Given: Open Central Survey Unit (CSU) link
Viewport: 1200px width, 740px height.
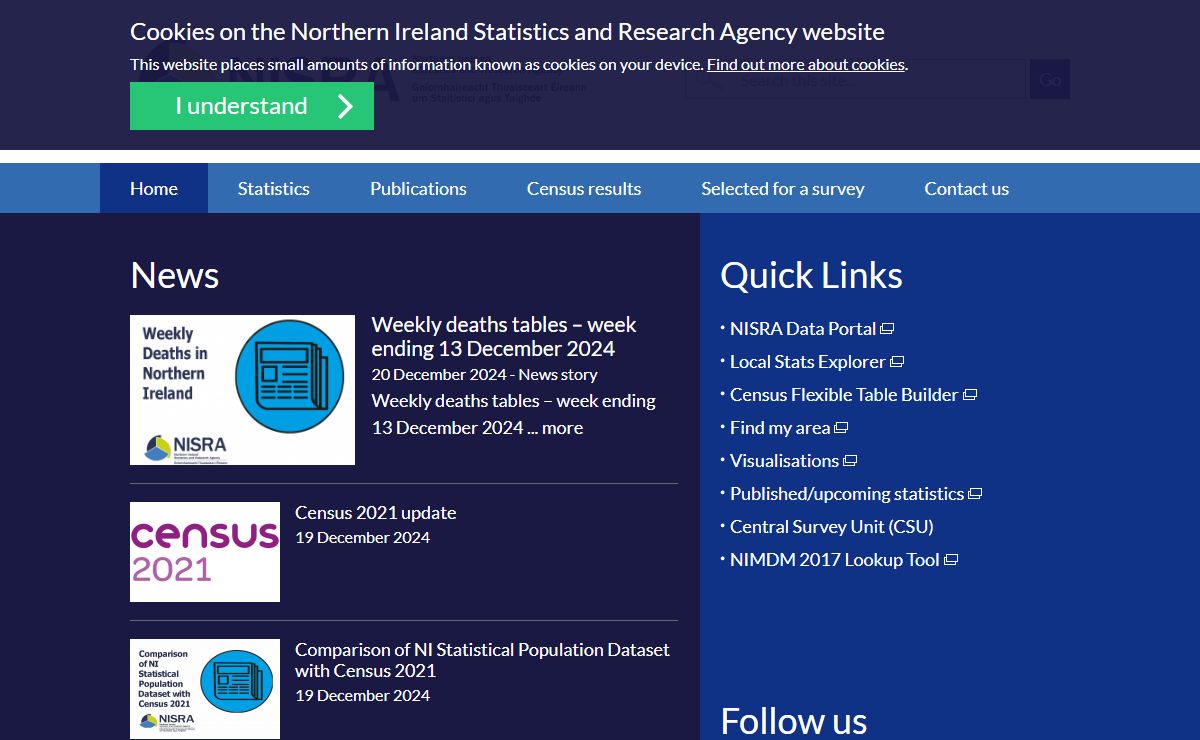Looking at the screenshot, I should tap(832, 526).
